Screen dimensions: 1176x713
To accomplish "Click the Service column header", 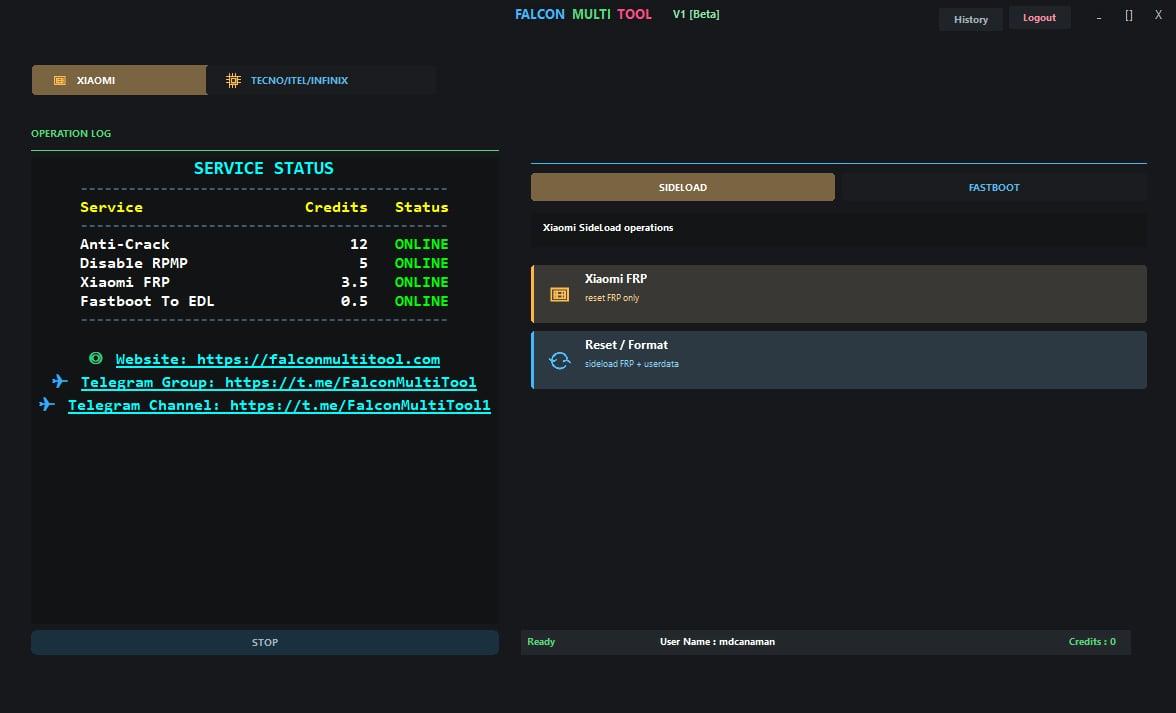I will click(111, 207).
